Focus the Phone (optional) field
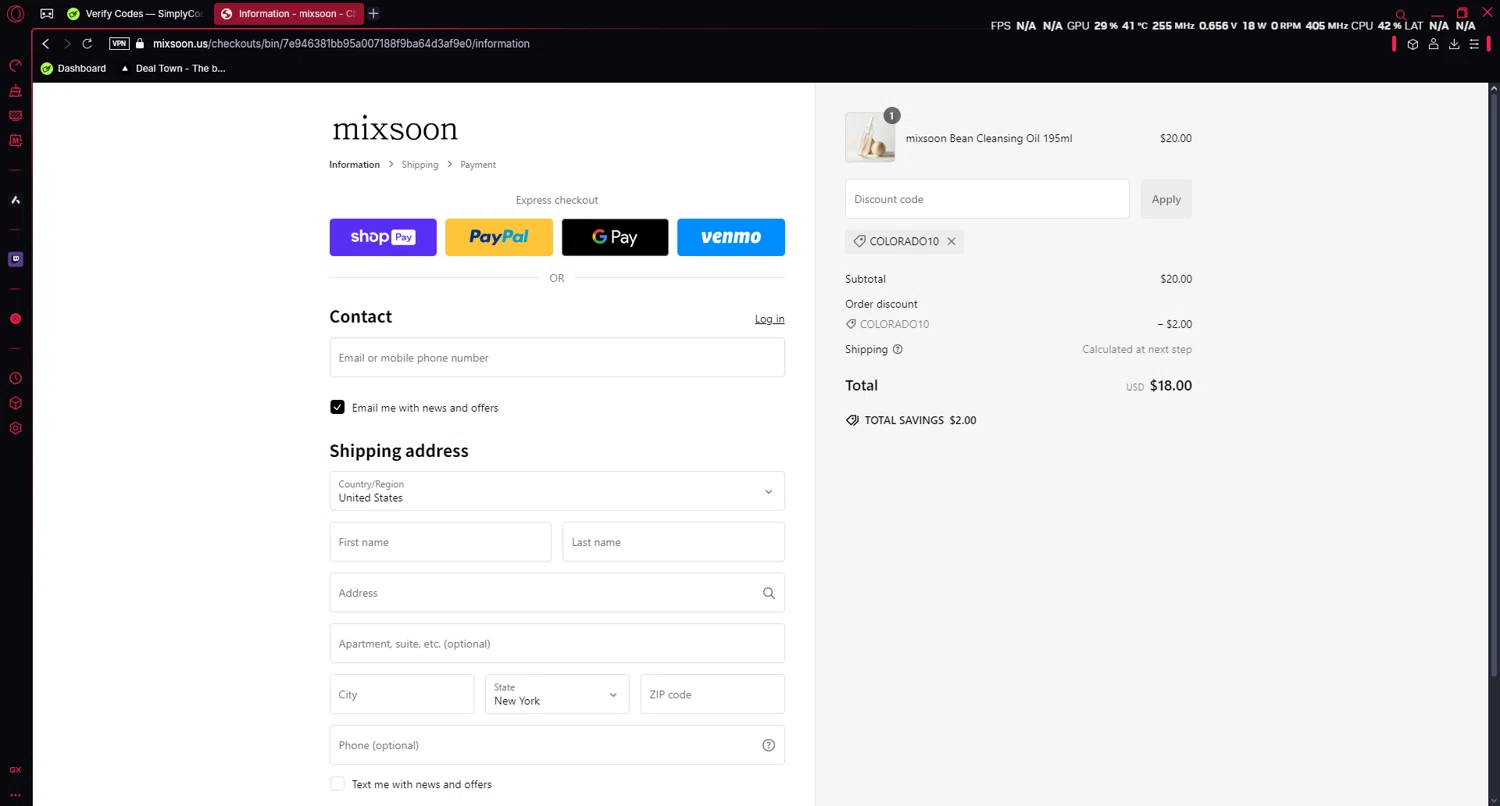This screenshot has height=806, width=1500. tap(557, 745)
